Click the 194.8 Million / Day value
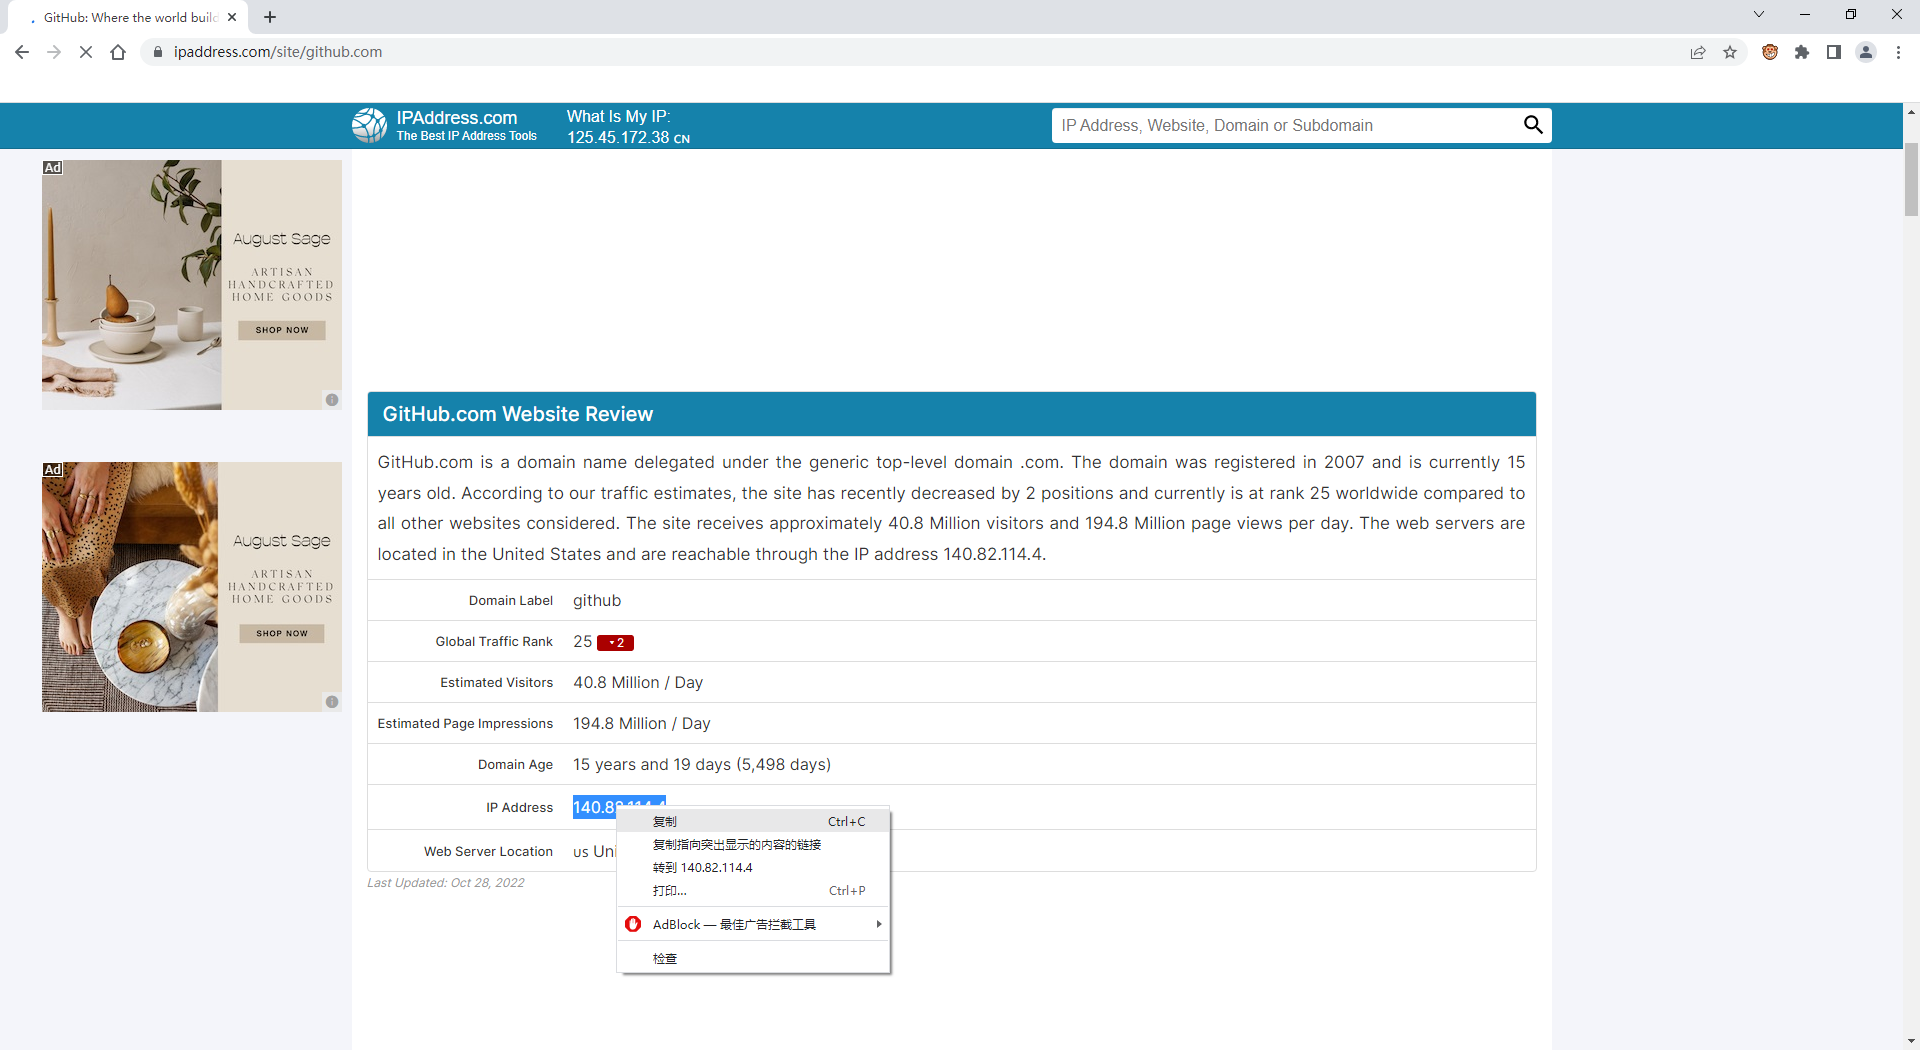 642,723
